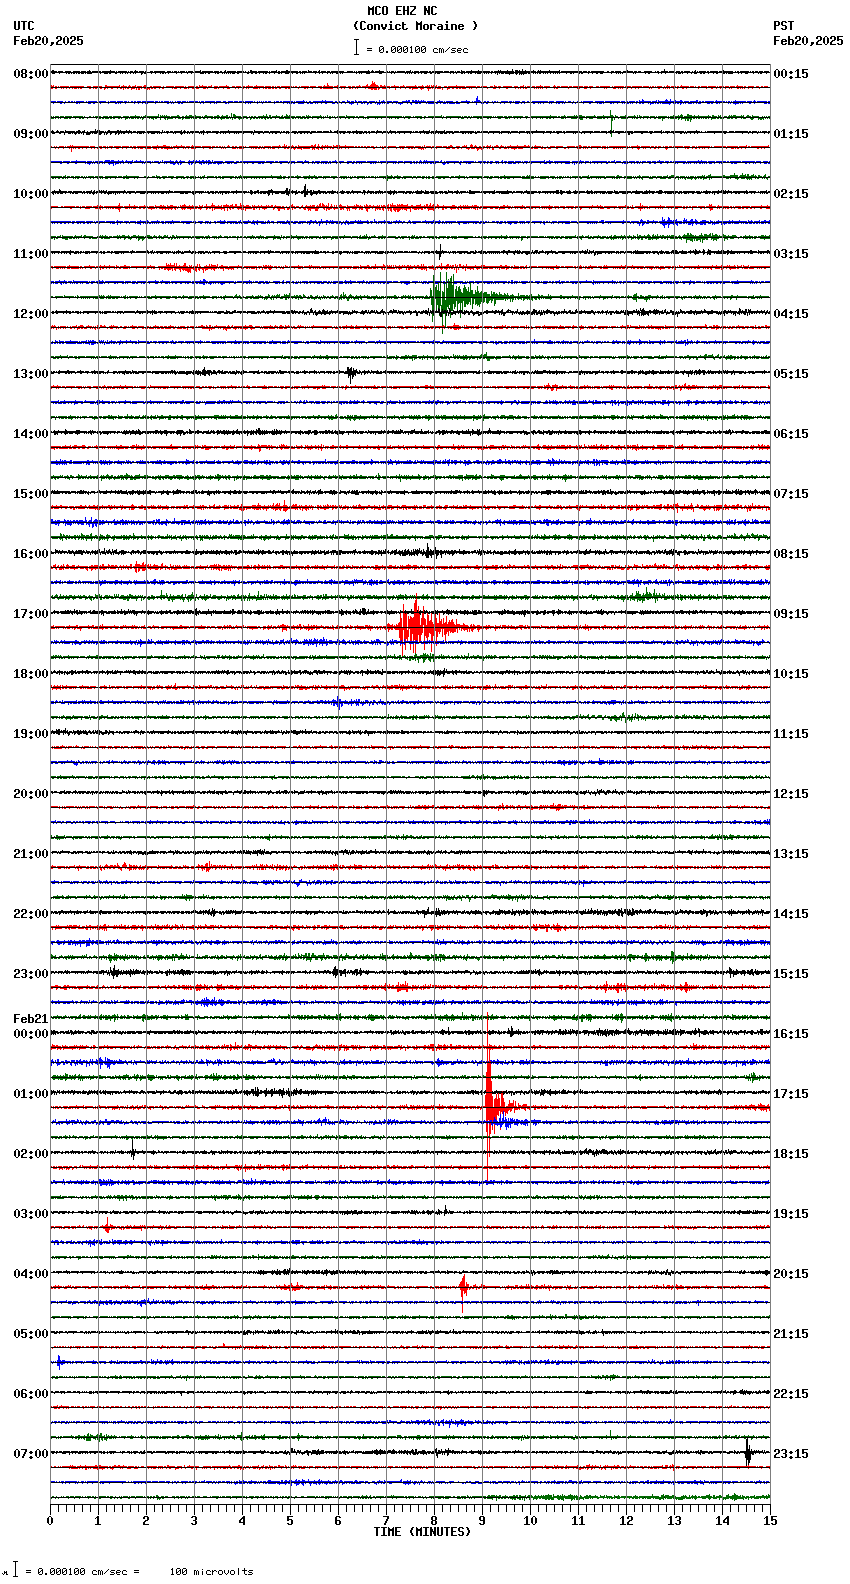850x1584 pixels.
Task: Click the small red event on the 04:15 trace
Action: click(463, 1288)
